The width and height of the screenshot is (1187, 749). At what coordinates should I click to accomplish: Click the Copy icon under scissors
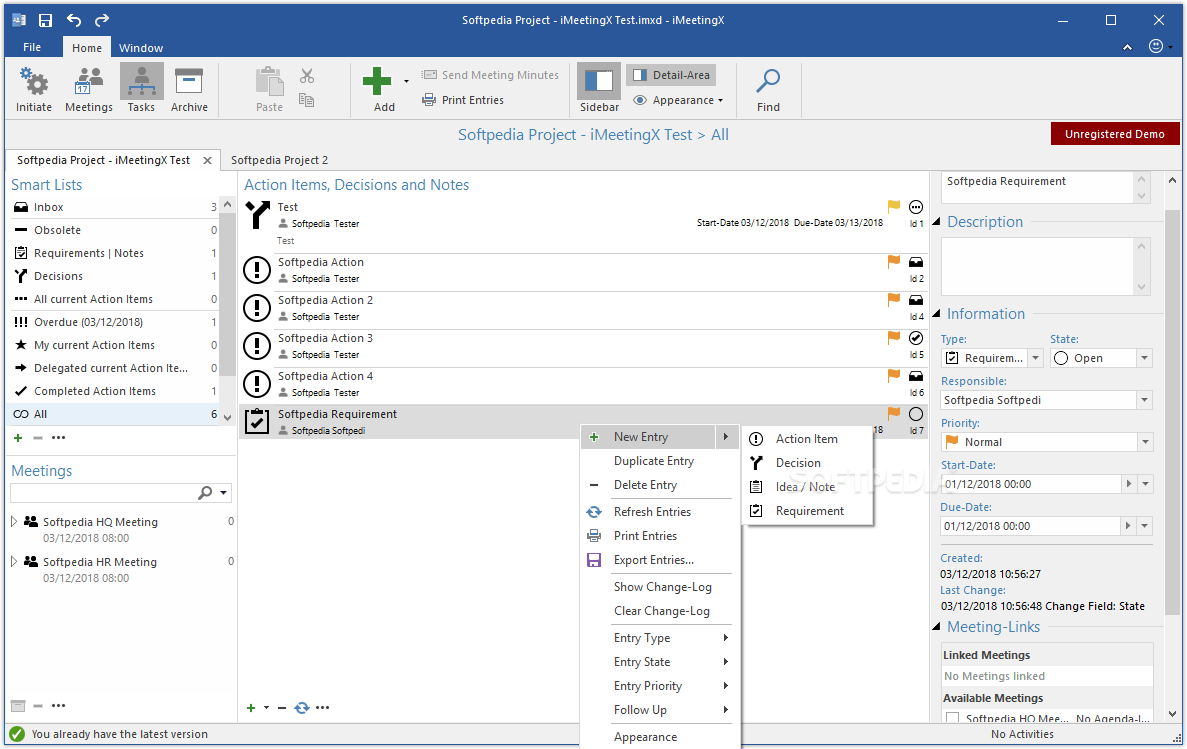pos(307,100)
